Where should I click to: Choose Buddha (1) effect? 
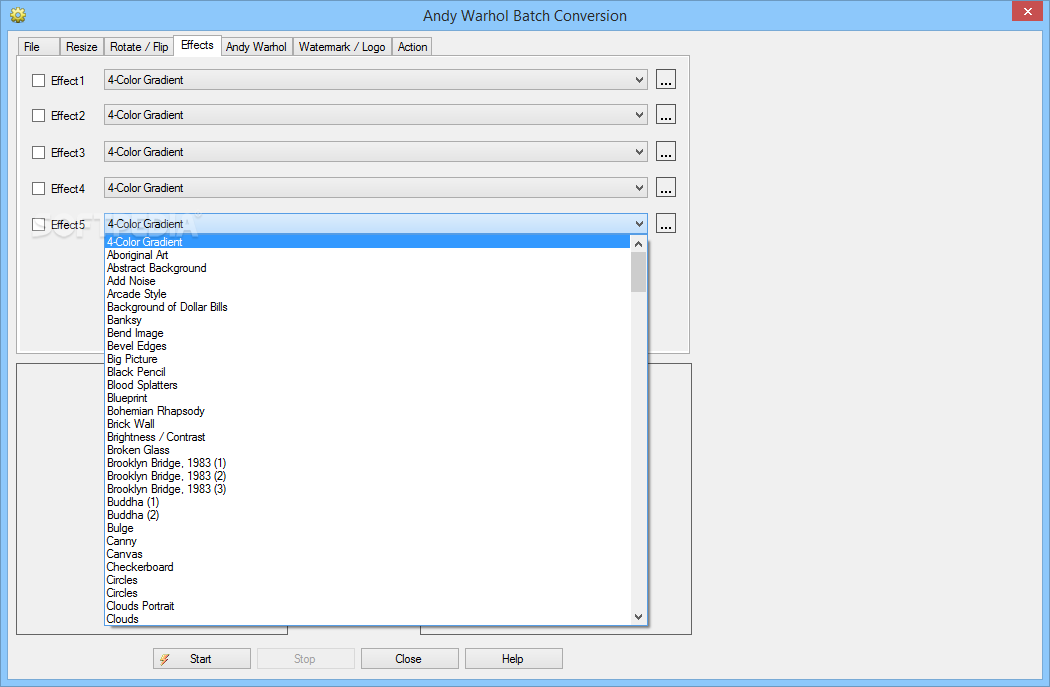point(367,502)
